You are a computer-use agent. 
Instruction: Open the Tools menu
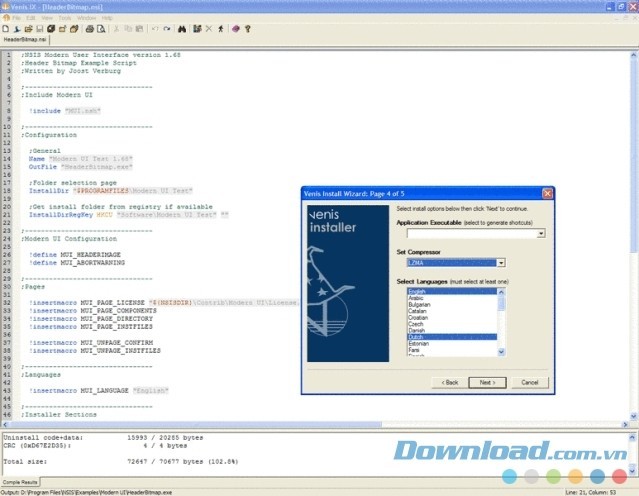pos(64,18)
